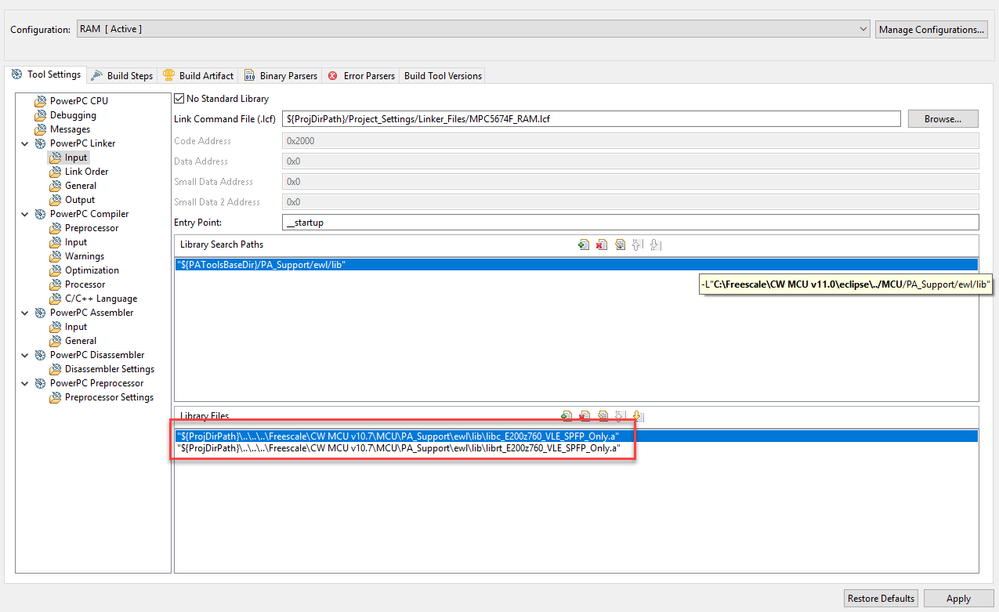Move library file up in list
Screen dimensions: 999x612
(621, 416)
